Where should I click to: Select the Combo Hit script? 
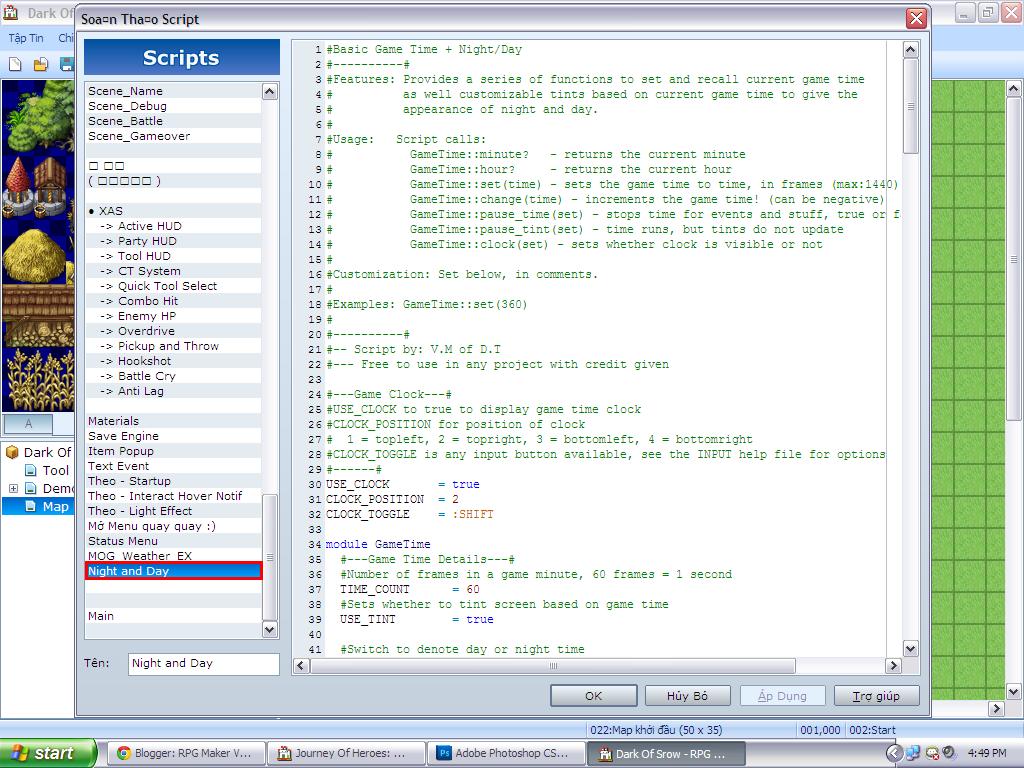click(173, 301)
